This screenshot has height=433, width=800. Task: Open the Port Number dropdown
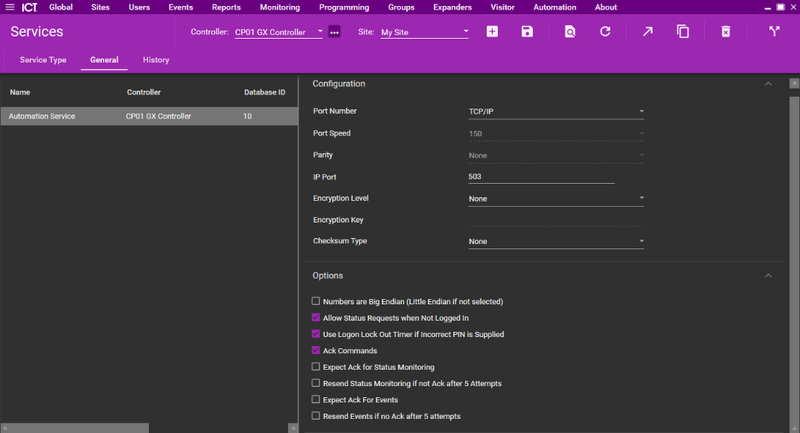click(x=556, y=112)
